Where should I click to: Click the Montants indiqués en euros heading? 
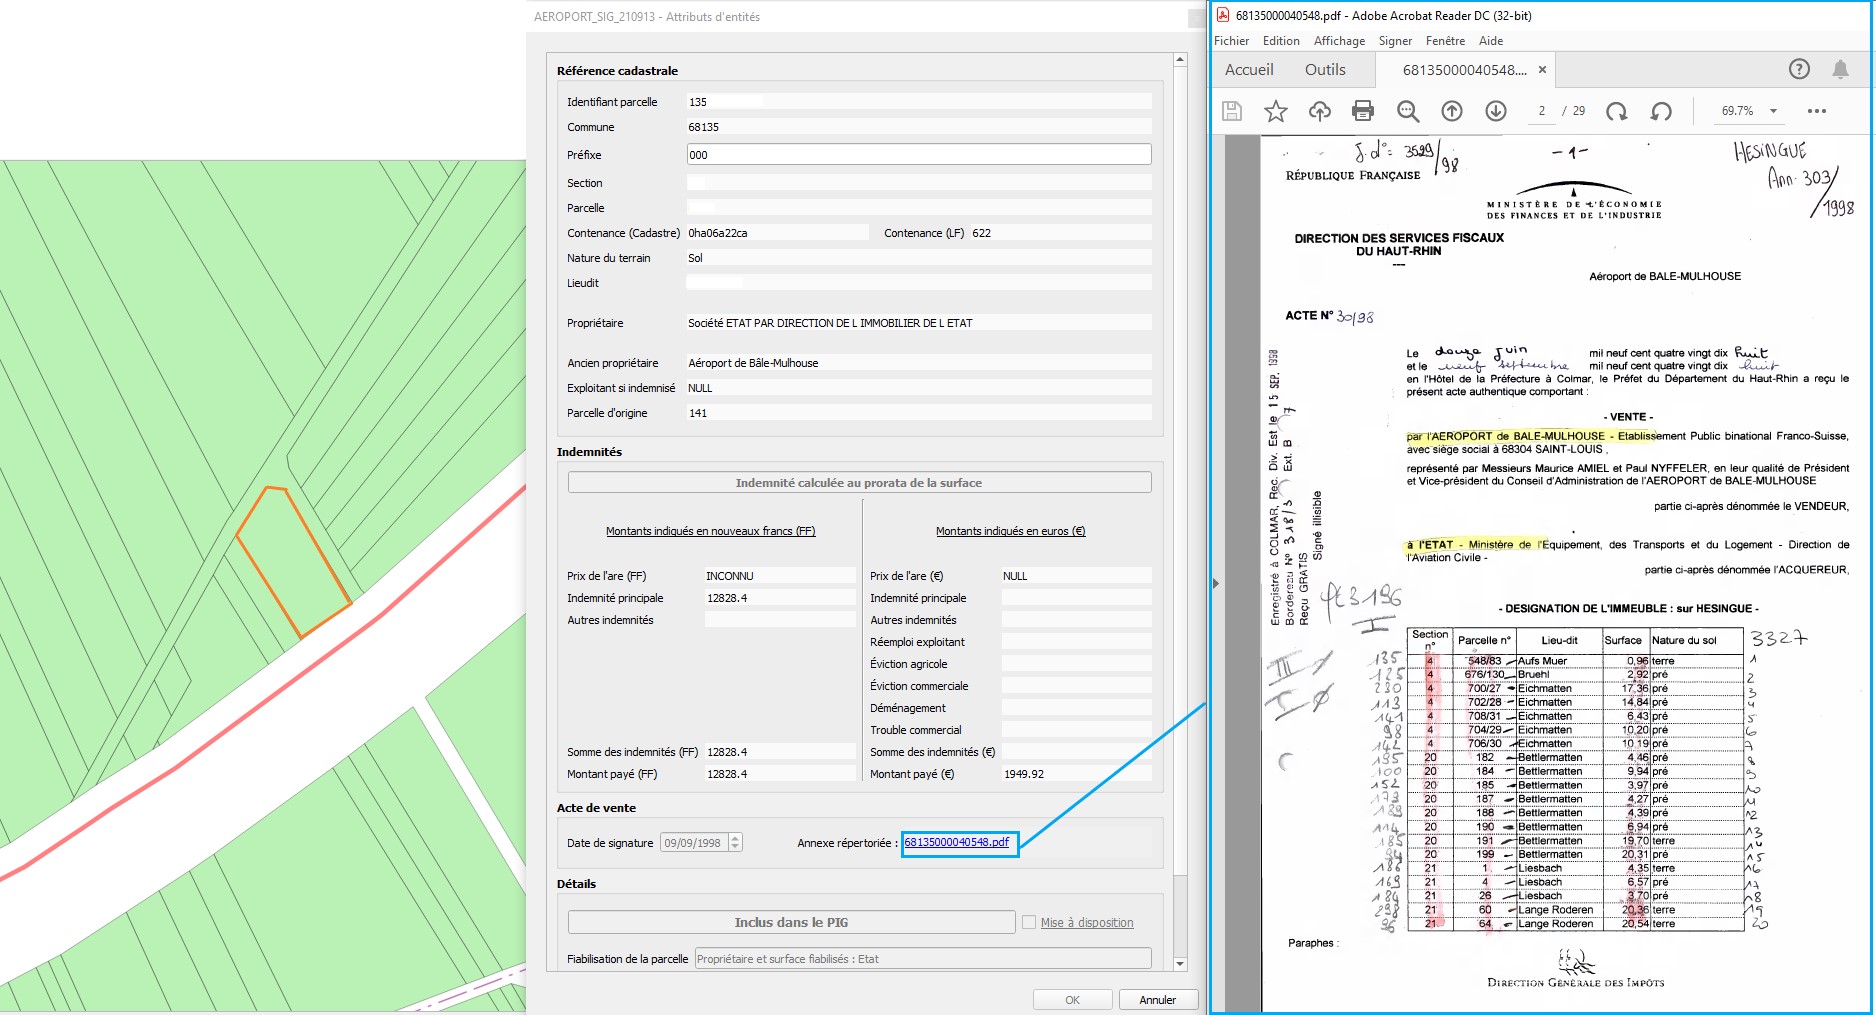click(x=1010, y=531)
